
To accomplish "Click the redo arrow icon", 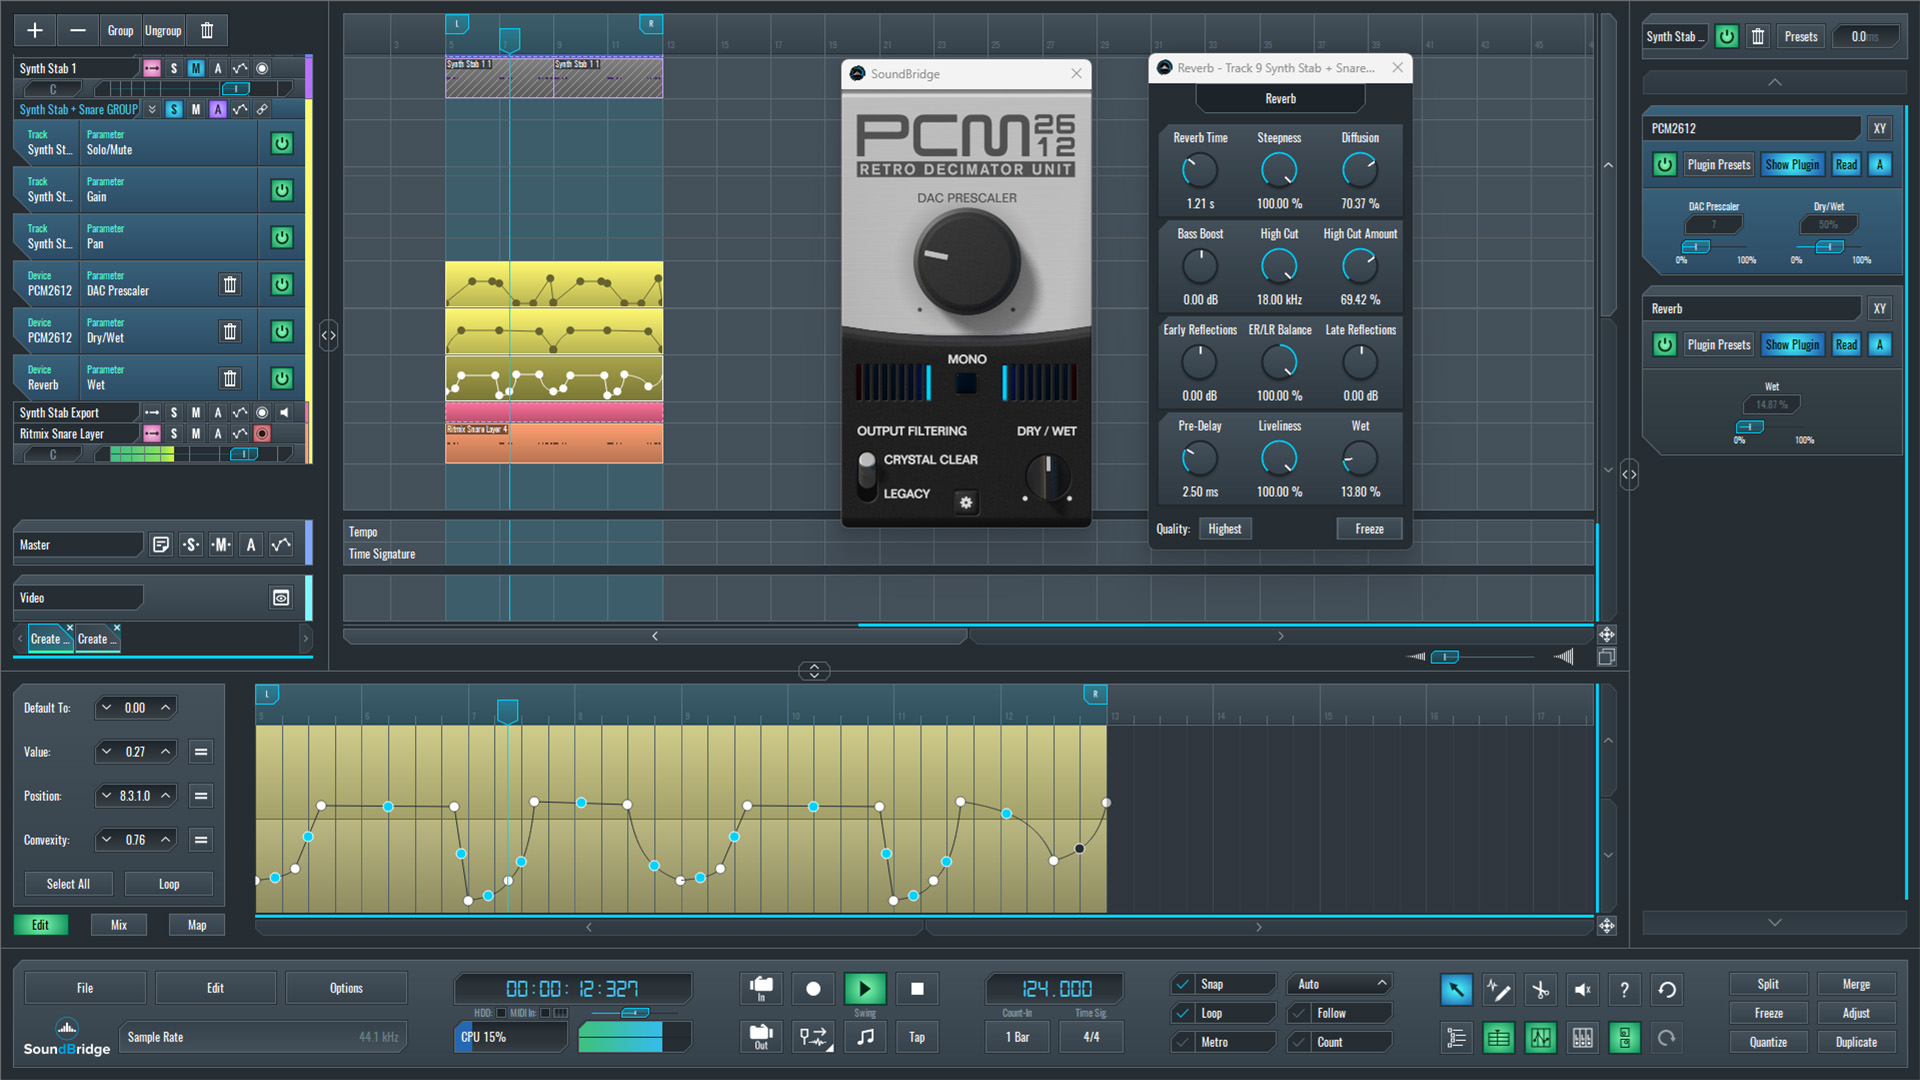I will coord(1667,1038).
